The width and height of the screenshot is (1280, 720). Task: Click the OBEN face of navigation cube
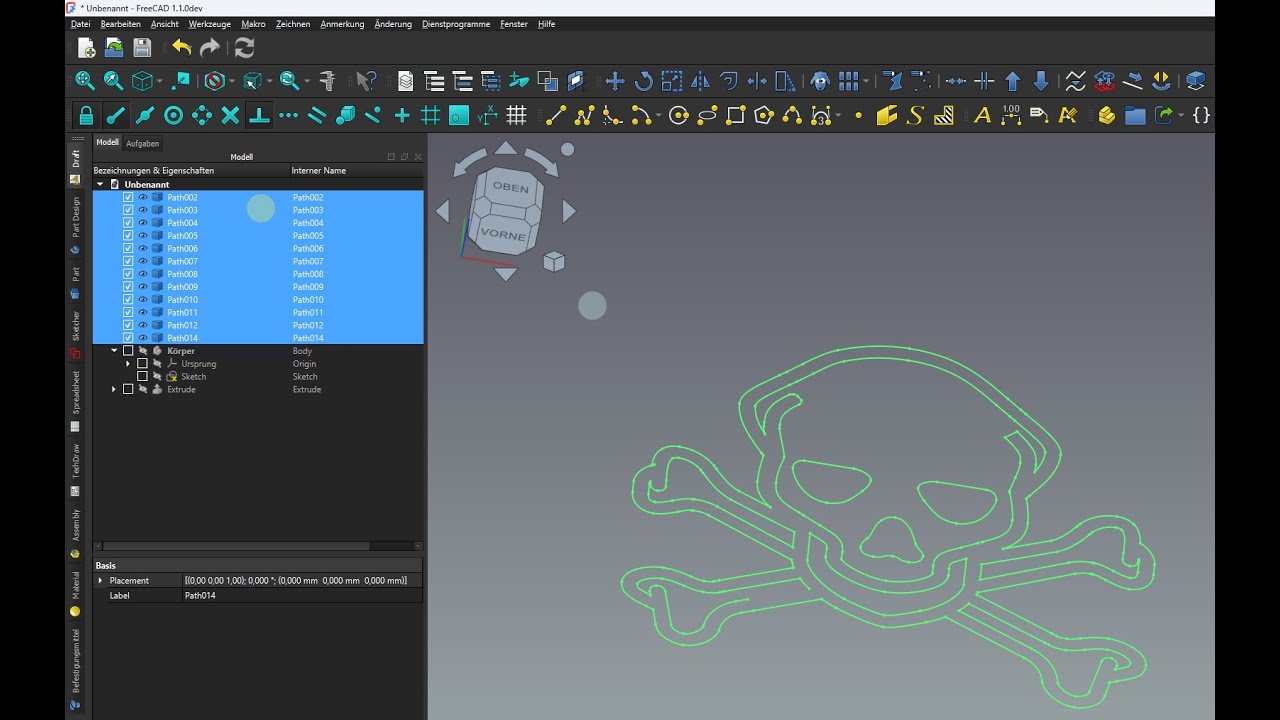510,187
